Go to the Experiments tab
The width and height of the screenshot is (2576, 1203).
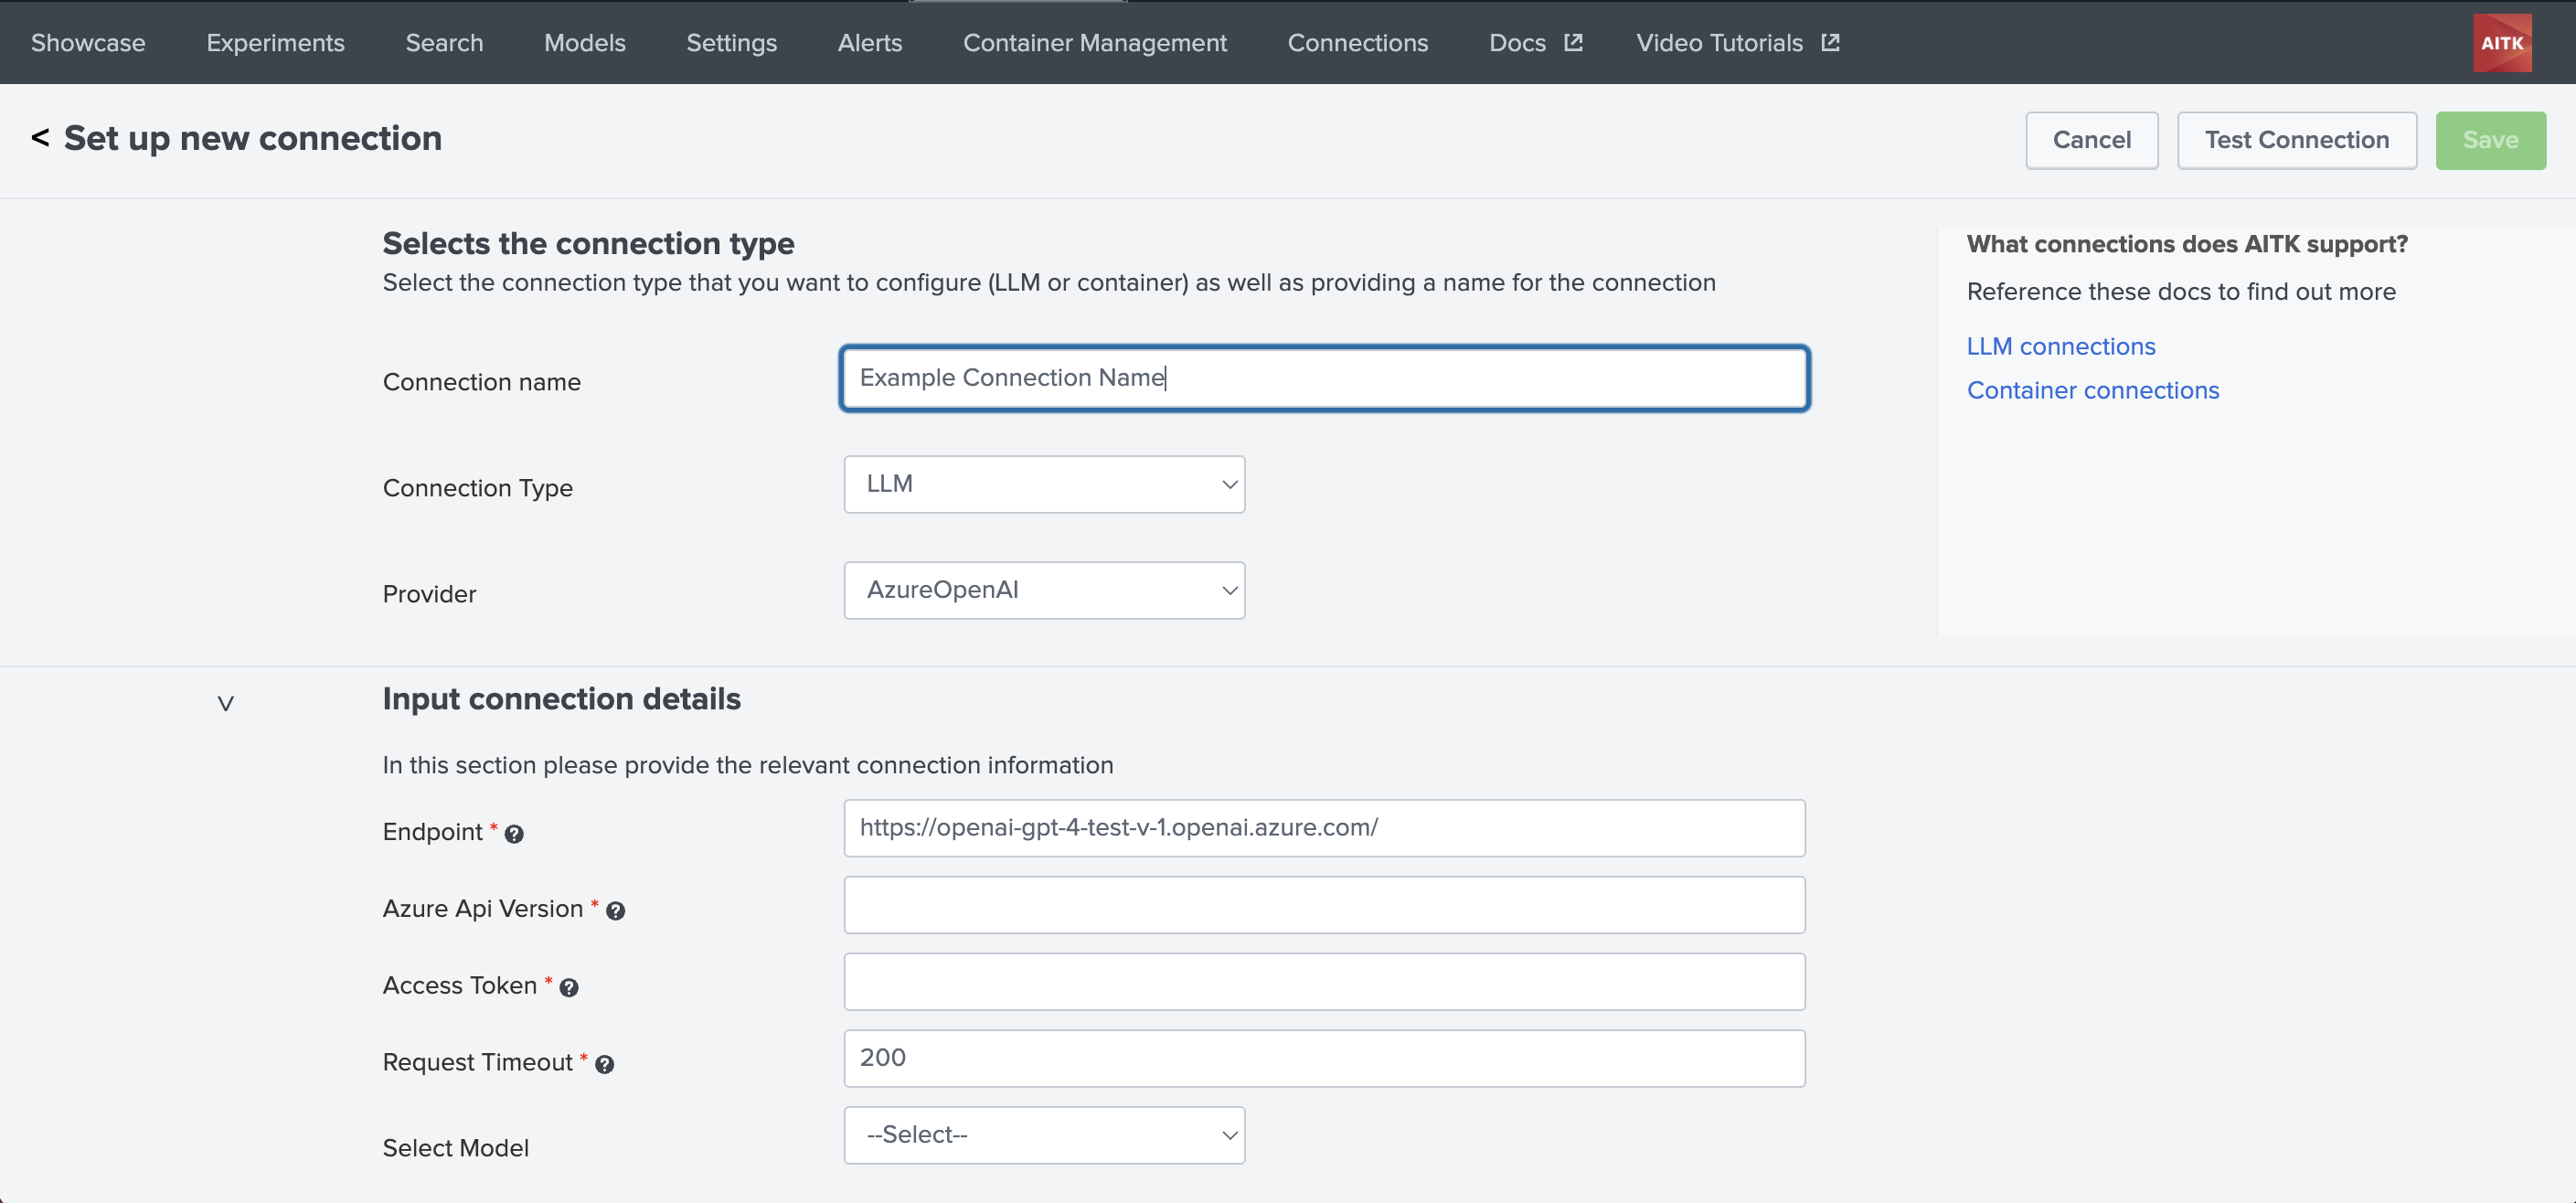(275, 42)
